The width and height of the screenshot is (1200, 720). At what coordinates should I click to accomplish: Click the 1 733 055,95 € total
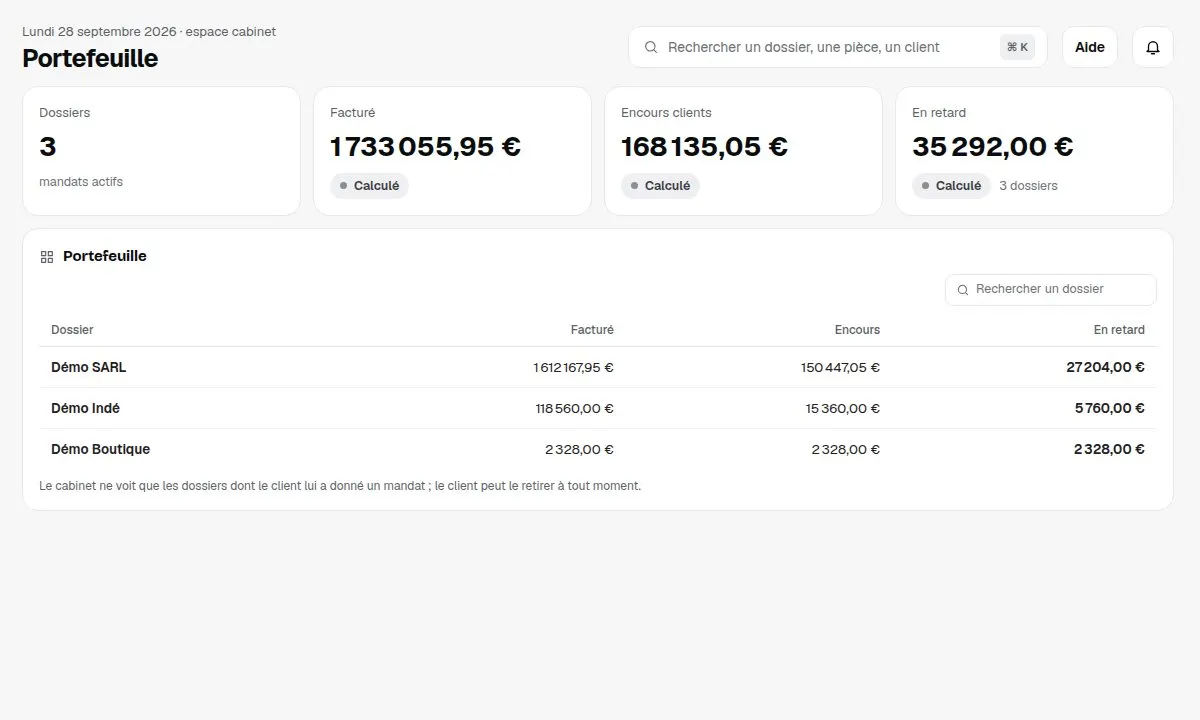[425, 147]
